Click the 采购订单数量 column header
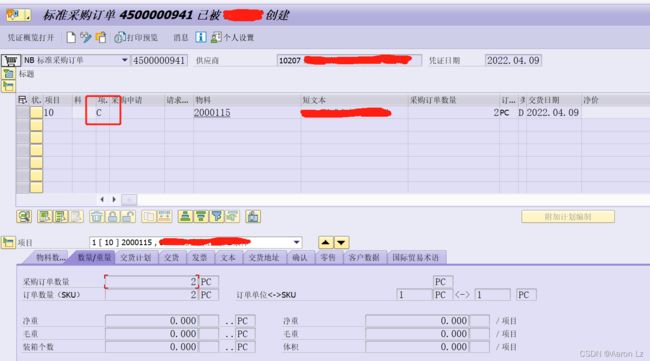650x361 pixels. pyautogui.click(x=454, y=100)
